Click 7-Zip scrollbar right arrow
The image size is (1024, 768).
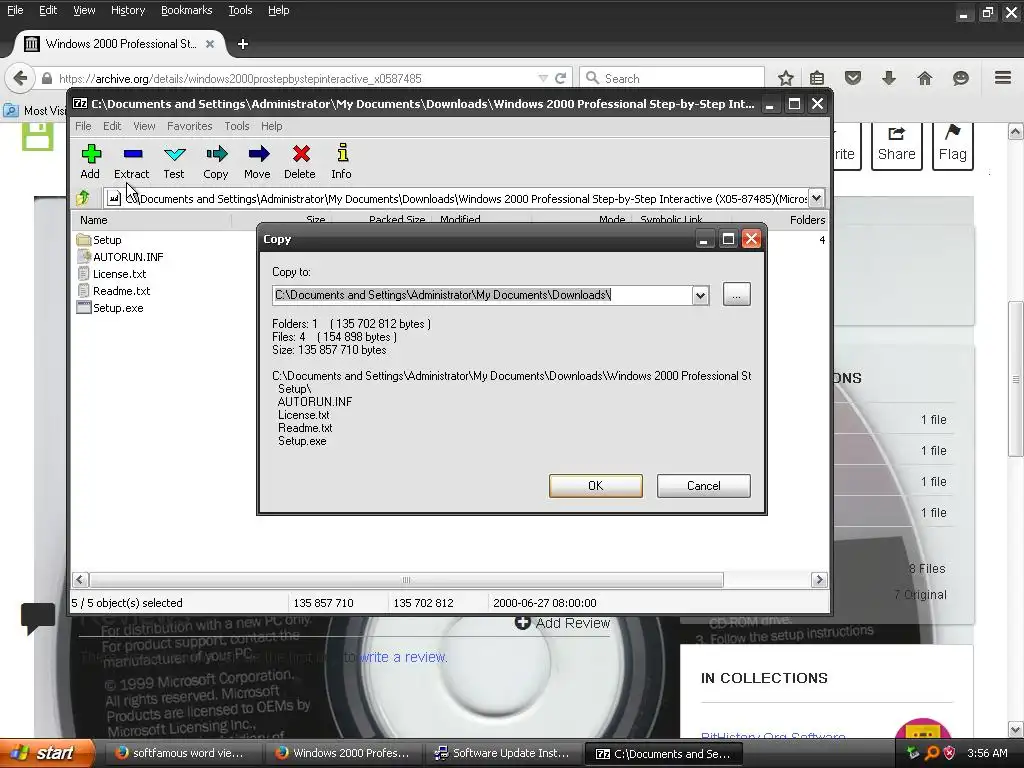click(819, 580)
